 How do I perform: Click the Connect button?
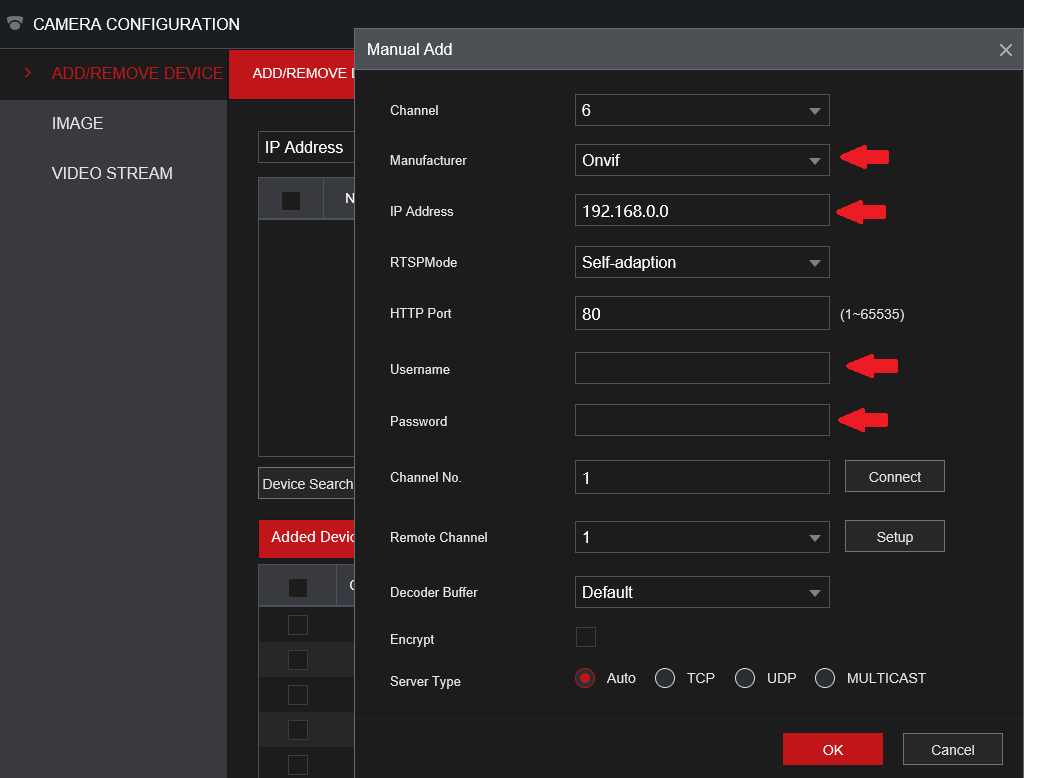click(x=894, y=476)
